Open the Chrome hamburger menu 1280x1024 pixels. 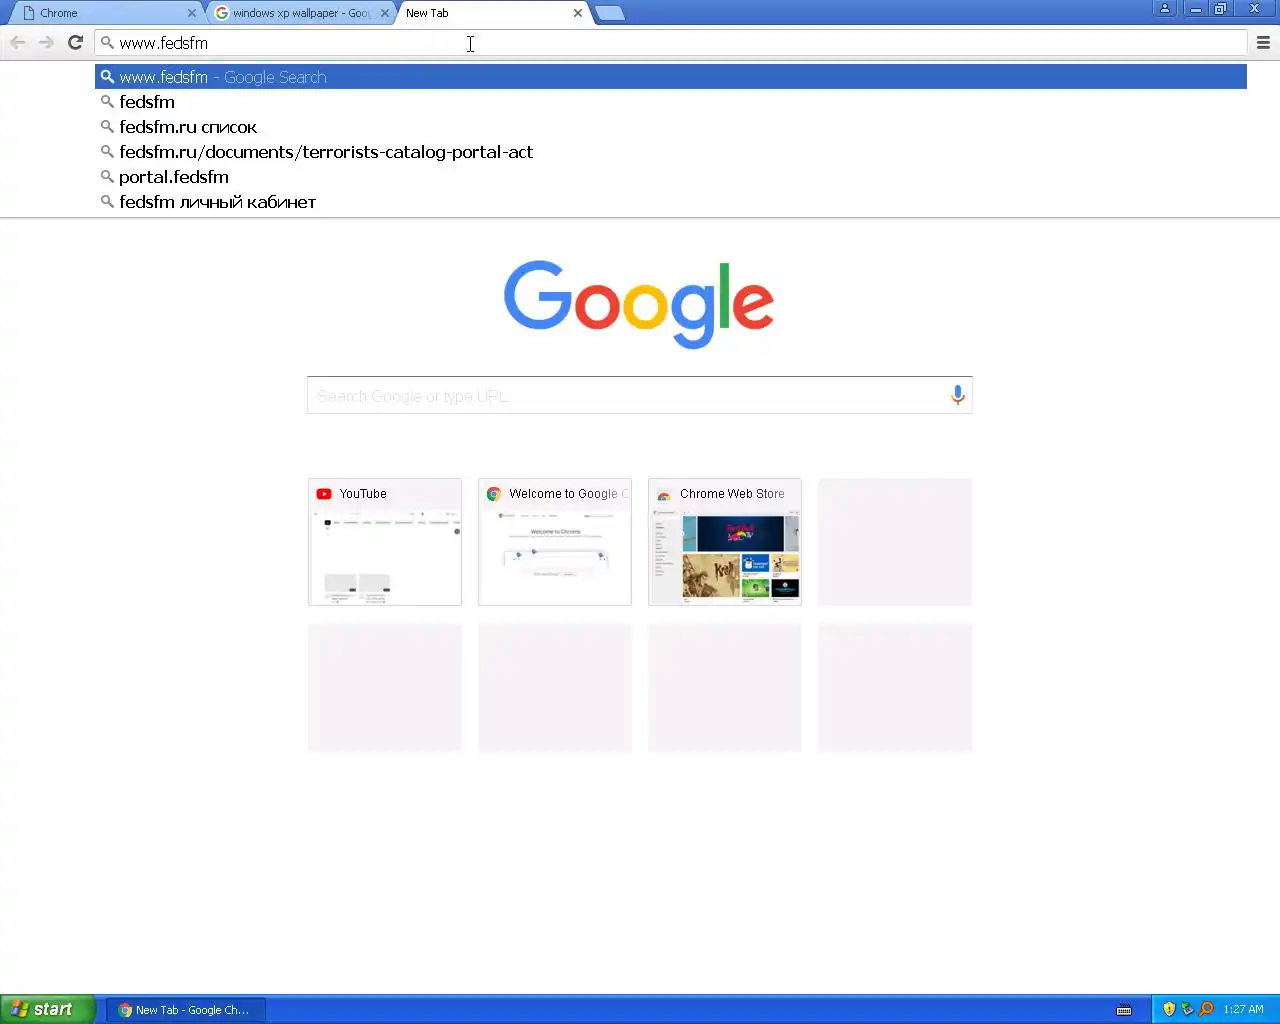point(1263,42)
